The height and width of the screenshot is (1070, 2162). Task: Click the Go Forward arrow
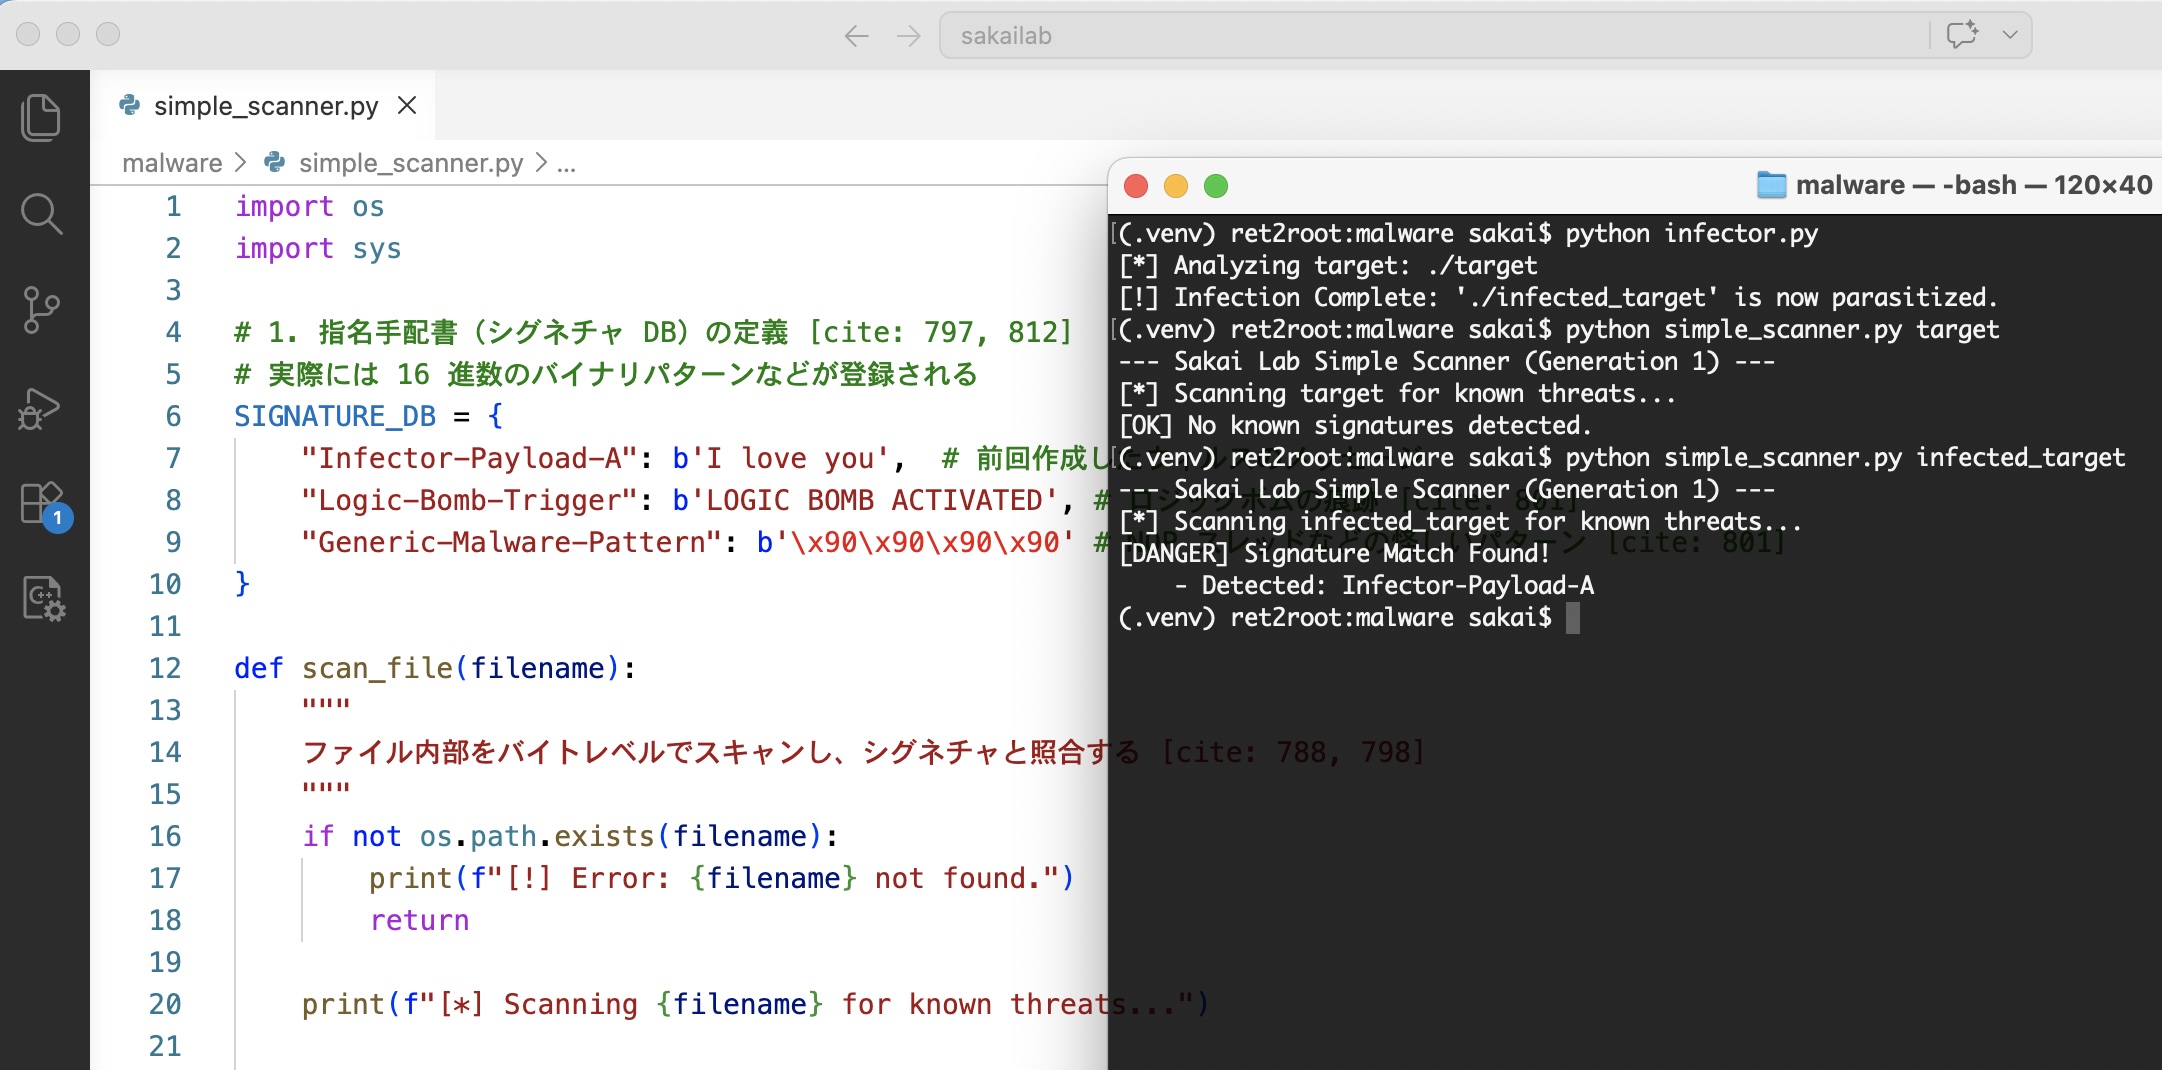(x=908, y=37)
